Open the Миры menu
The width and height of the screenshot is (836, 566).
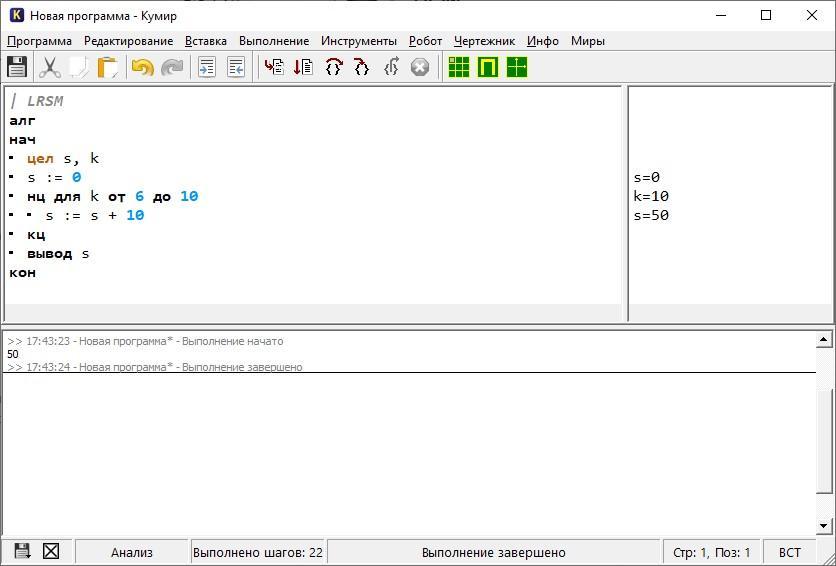588,41
